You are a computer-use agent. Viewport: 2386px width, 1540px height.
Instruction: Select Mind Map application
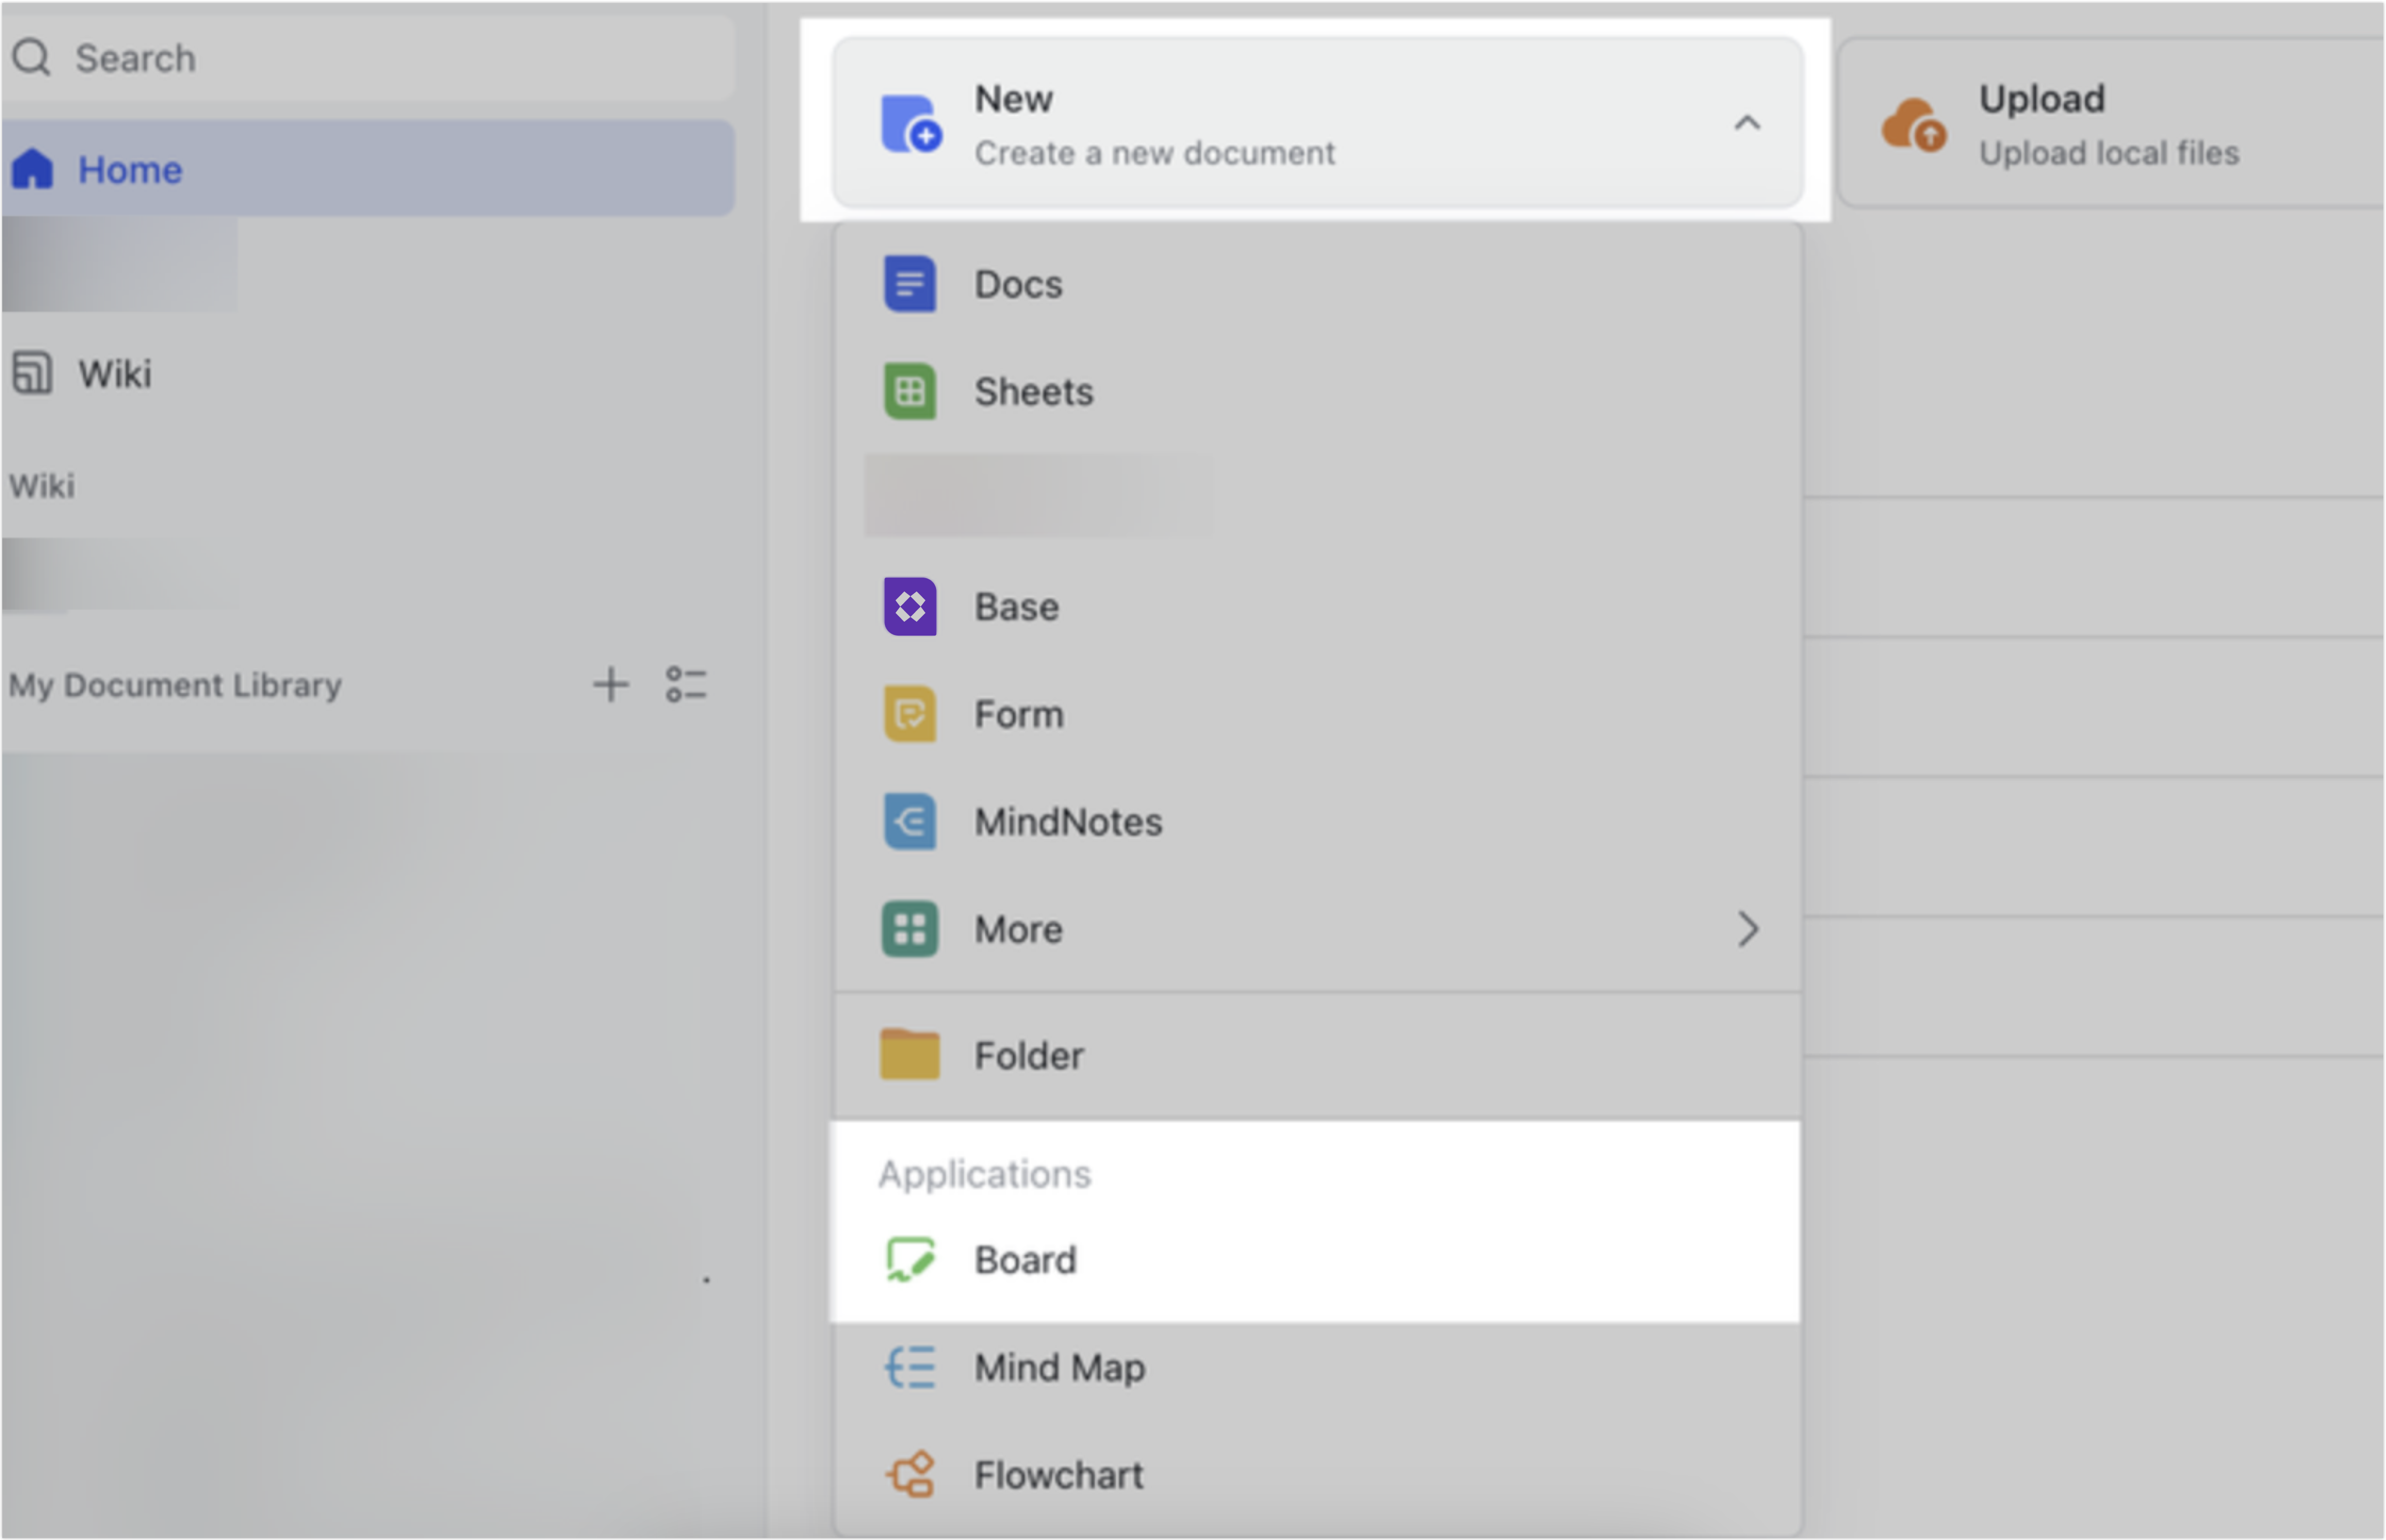1317,1367
